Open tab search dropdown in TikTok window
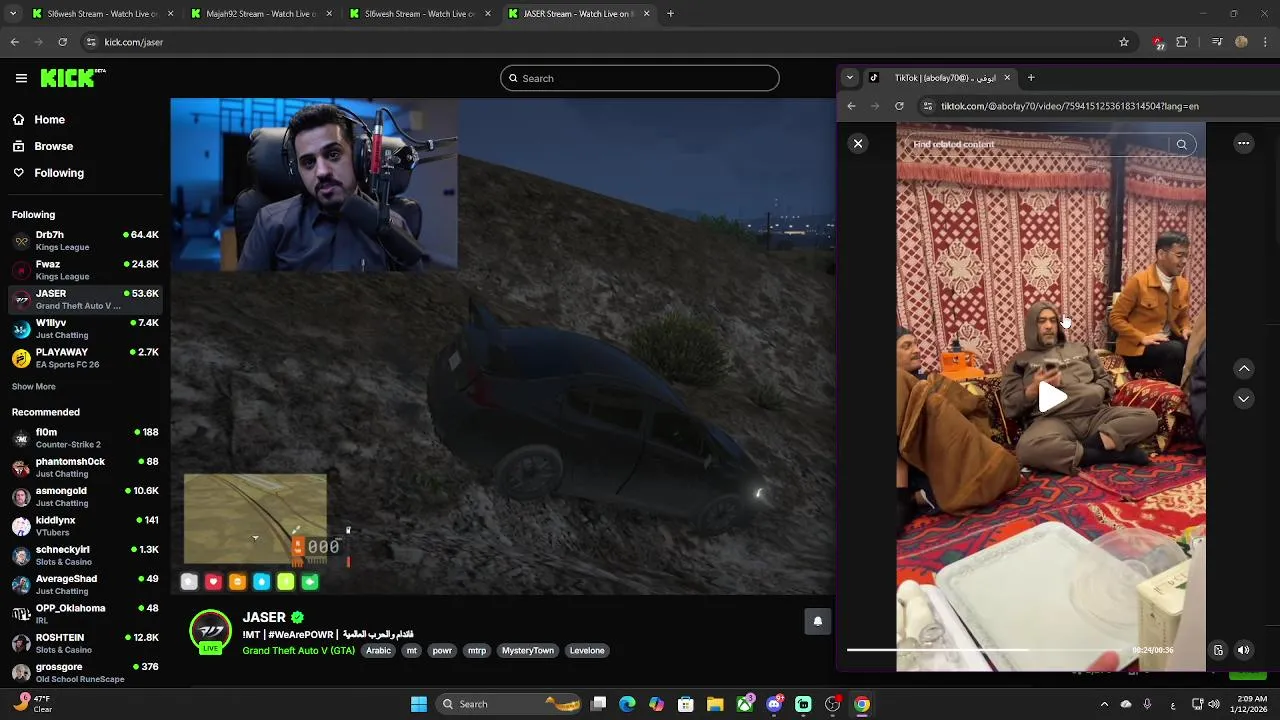The height and width of the screenshot is (720, 1280). pos(850,78)
